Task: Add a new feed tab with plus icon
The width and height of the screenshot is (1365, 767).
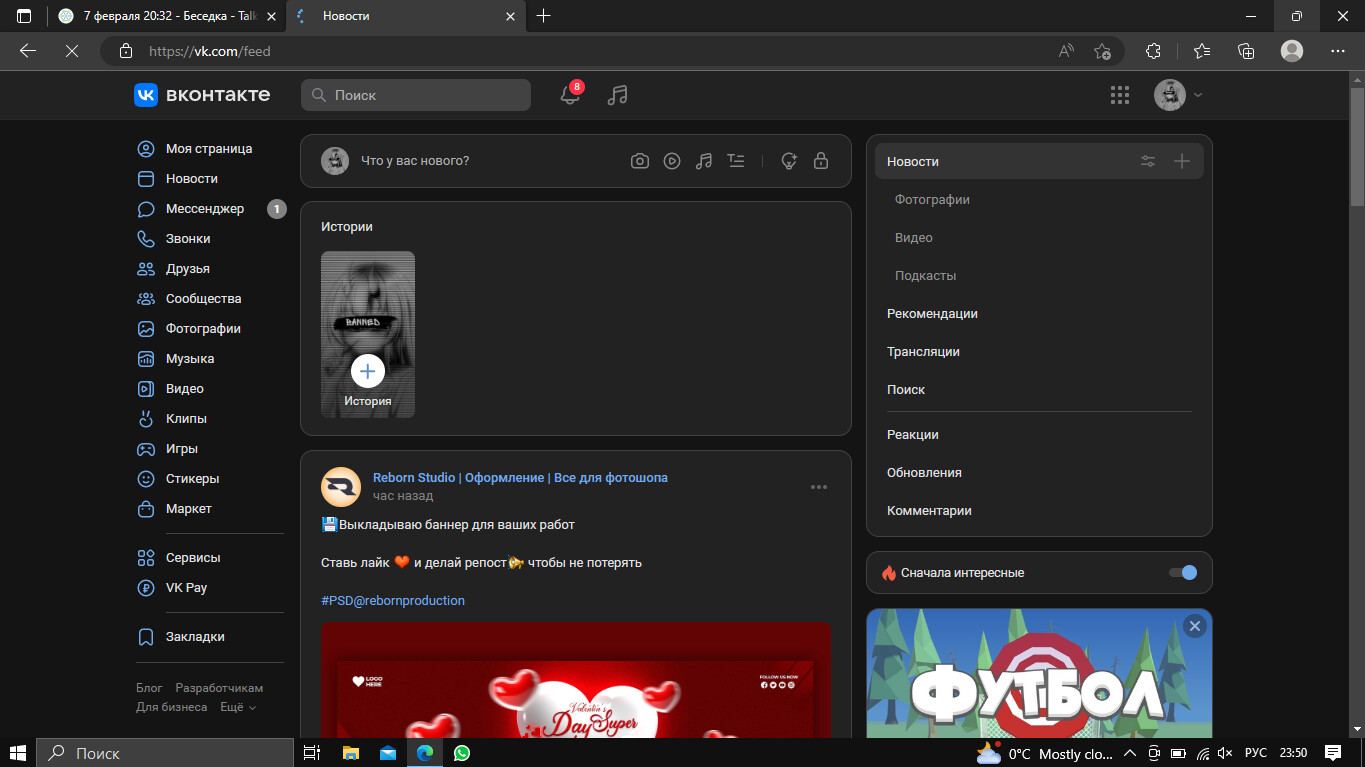Action: click(1182, 162)
